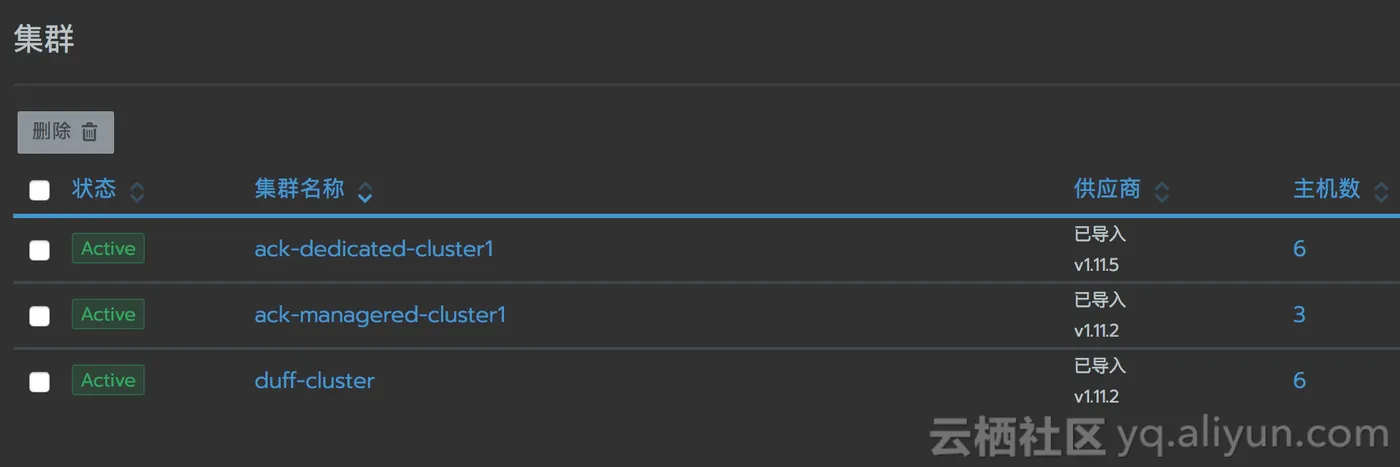1400x467 pixels.
Task: Click sort arrows beside 供应商 column
Action: (x=1161, y=192)
